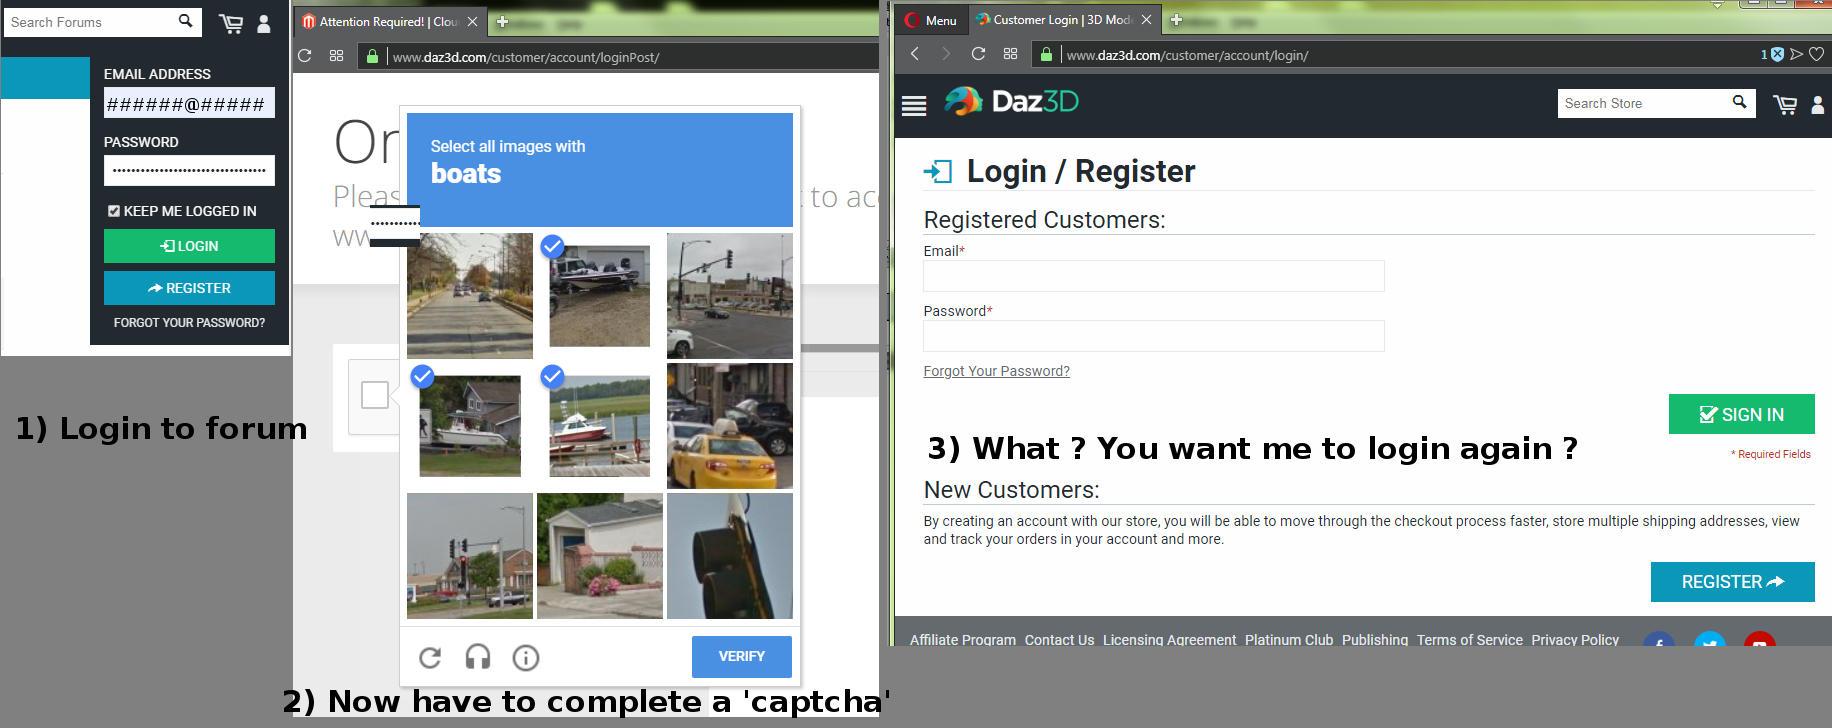Viewport: 1832px width, 728px height.
Task: Open the Publishing footer link
Action: (1375, 640)
